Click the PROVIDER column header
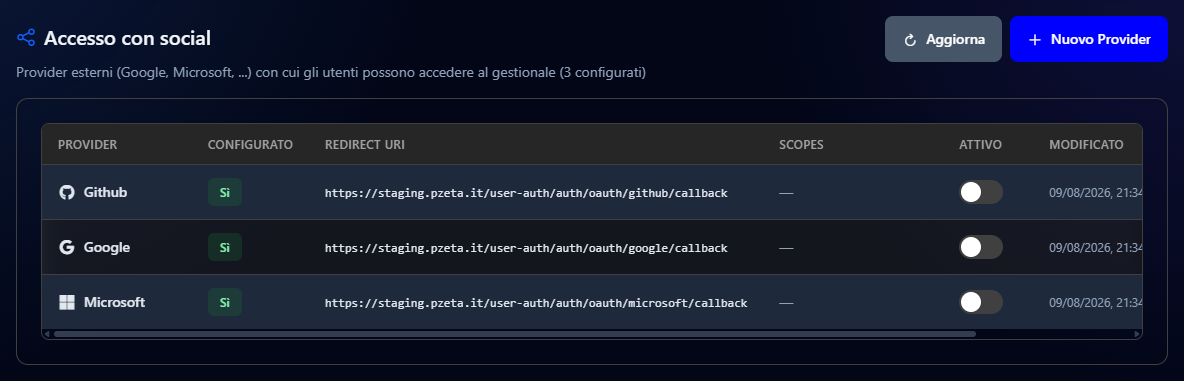The width and height of the screenshot is (1184, 381). pos(88,144)
